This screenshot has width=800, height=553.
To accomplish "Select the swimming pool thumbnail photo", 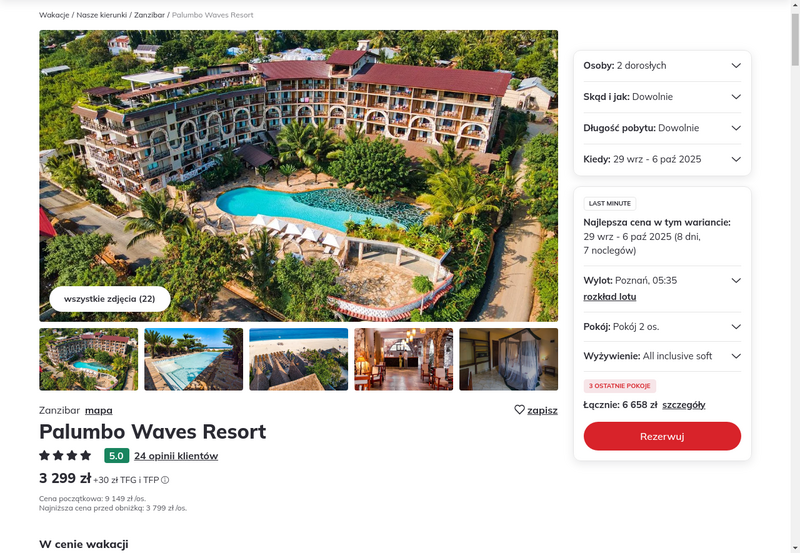I will 193,359.
